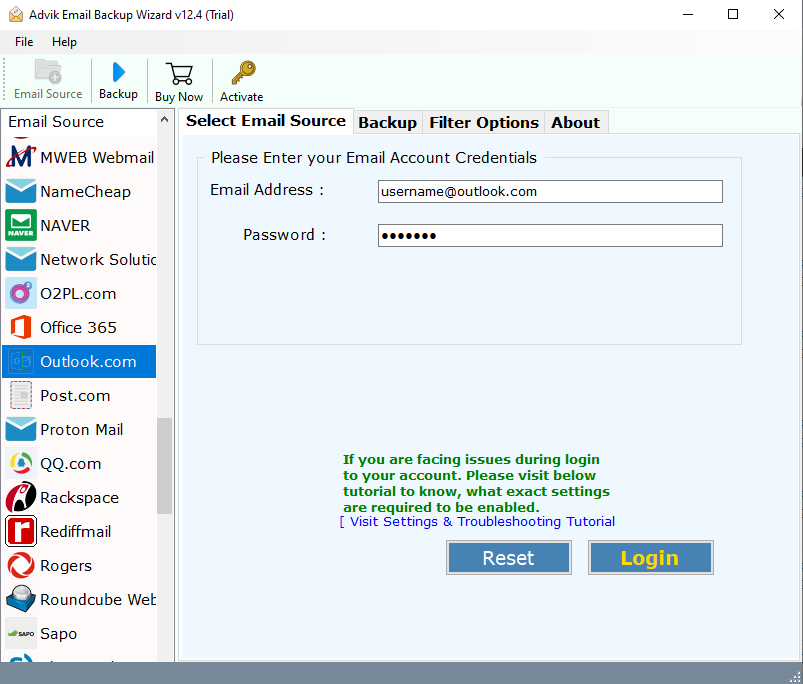Pick the O2PL.com icon
The image size is (803, 684).
pyautogui.click(x=20, y=293)
